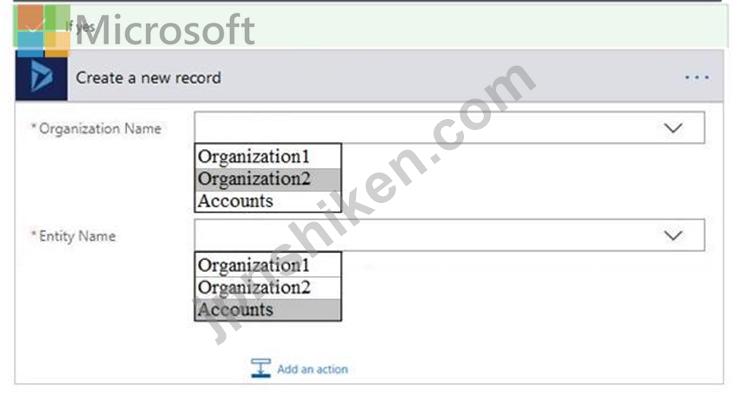The height and width of the screenshot is (393, 735).
Task: Select Organization1 in Entity Name list
Action: click(x=268, y=265)
